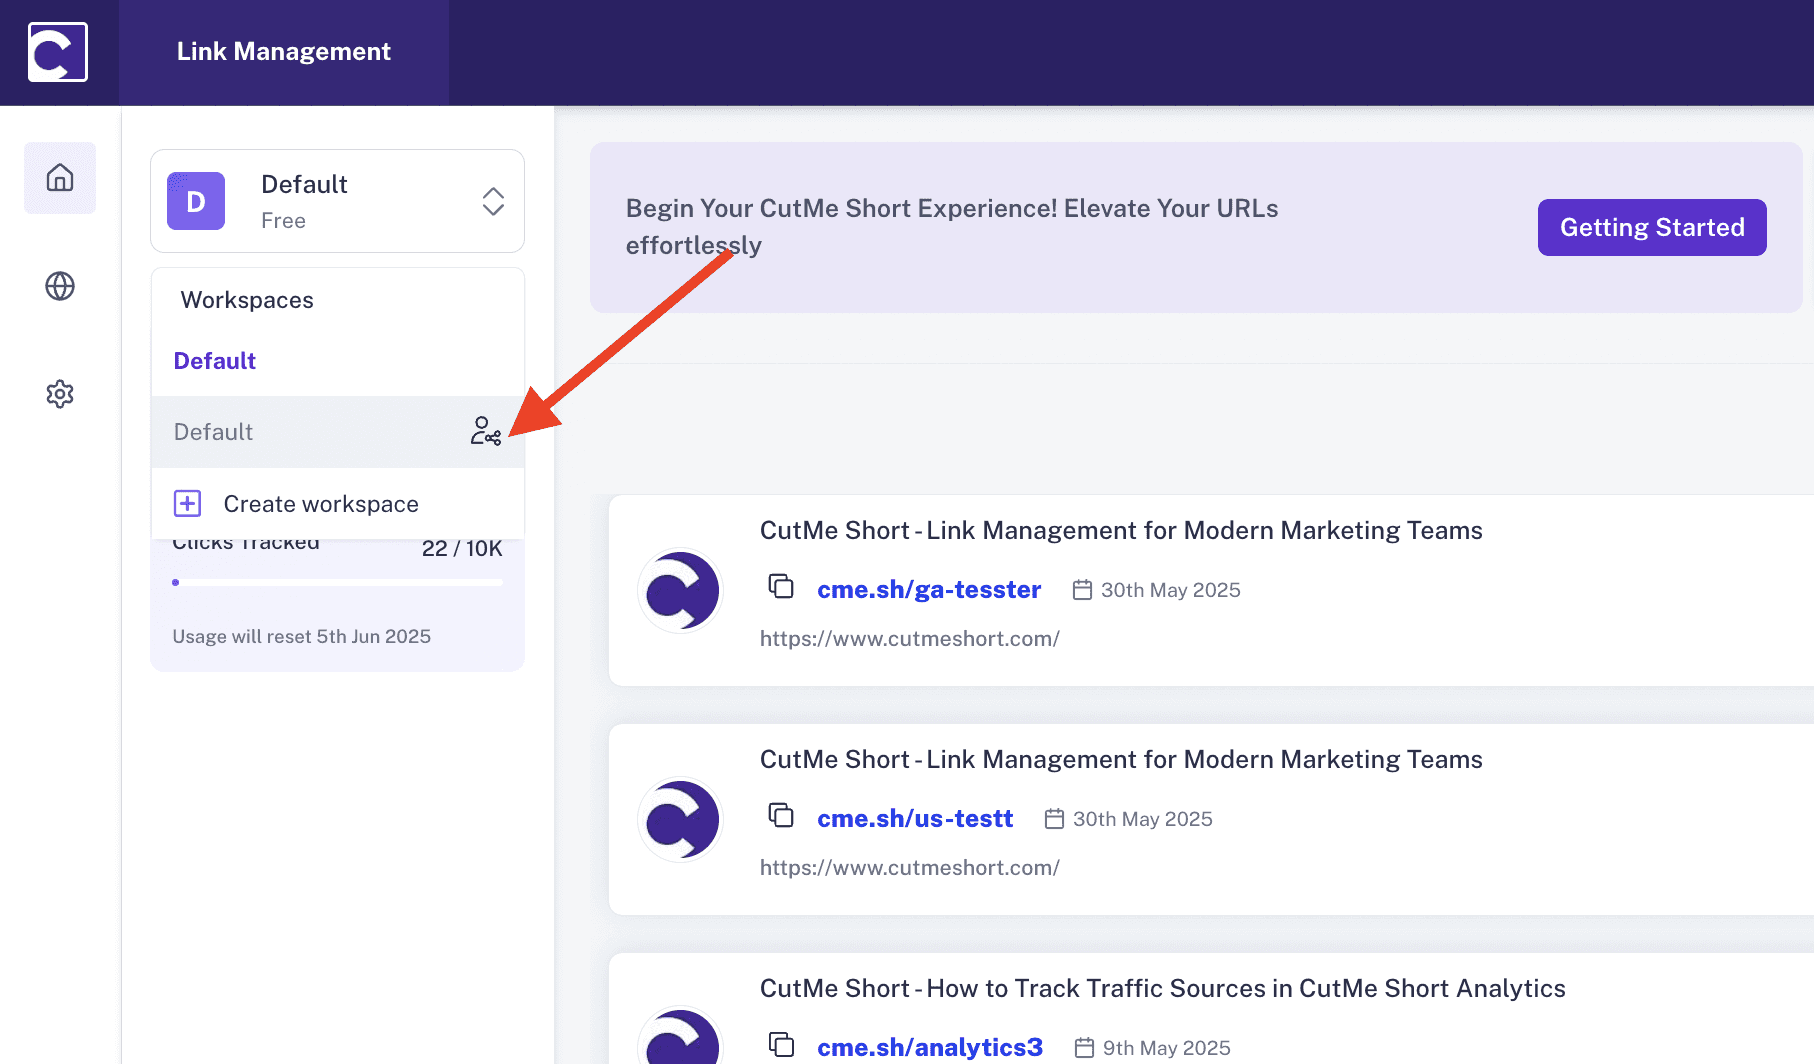Viewport: 1814px width, 1064px height.
Task: Open the Settings gear icon in the sidebar
Action: [60, 394]
